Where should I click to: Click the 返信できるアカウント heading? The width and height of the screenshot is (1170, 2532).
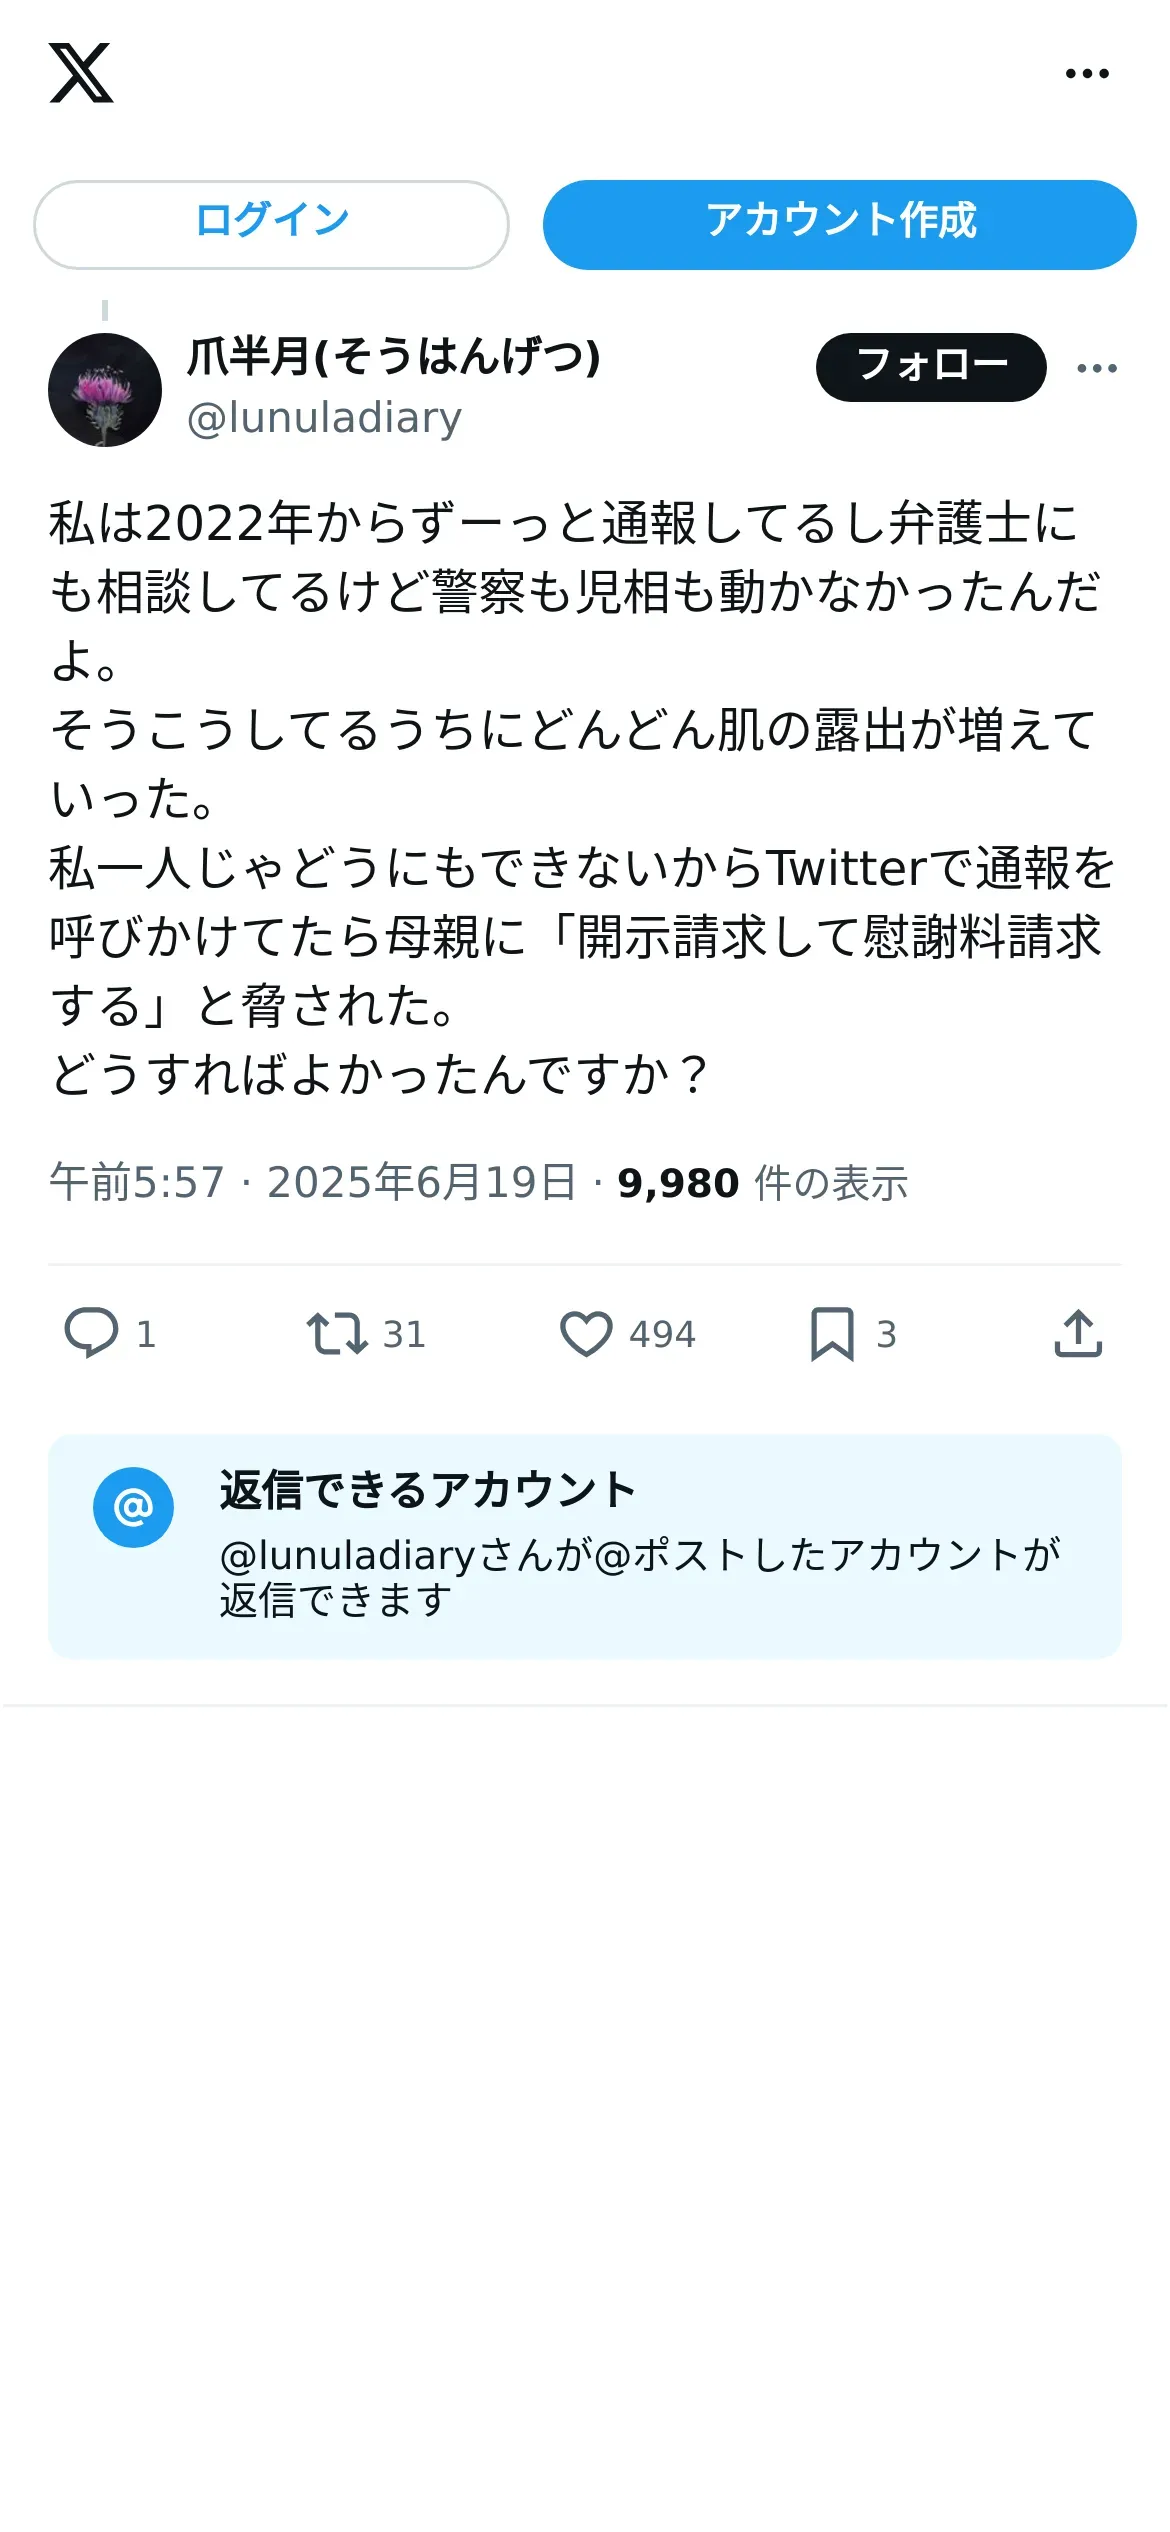428,1490
